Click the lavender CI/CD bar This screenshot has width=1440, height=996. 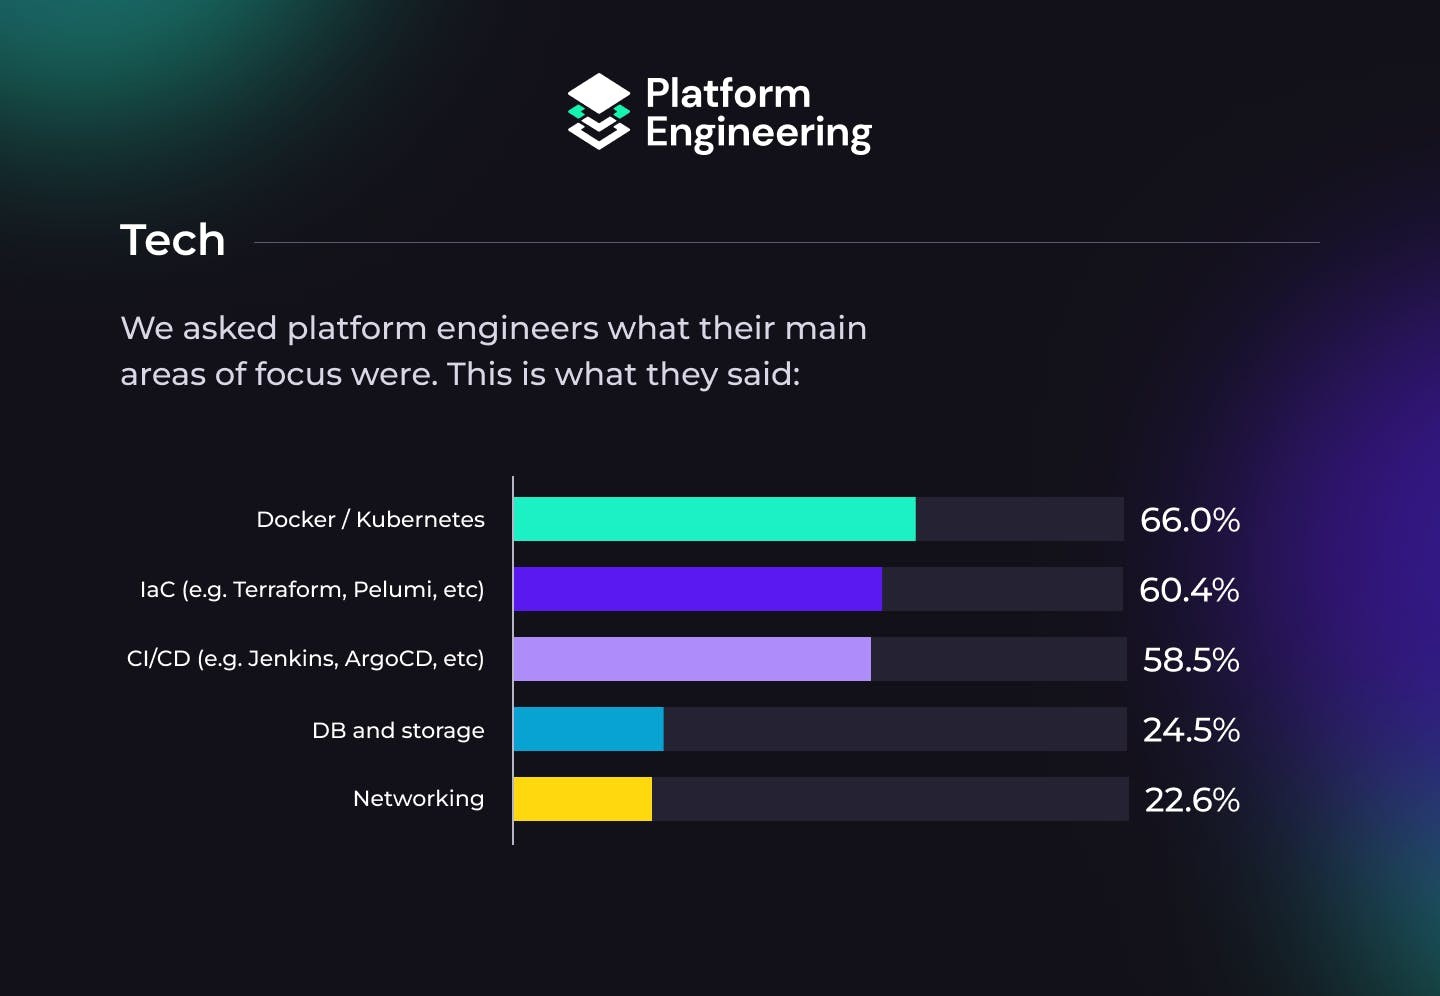692,659
